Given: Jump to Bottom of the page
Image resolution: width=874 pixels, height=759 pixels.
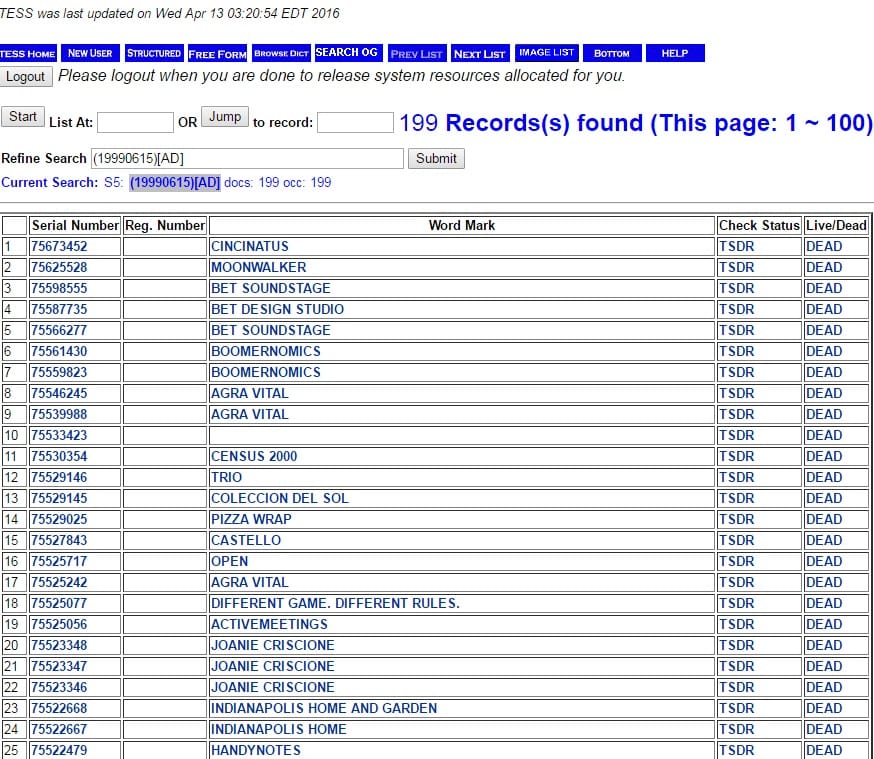Looking at the screenshot, I should [611, 53].
